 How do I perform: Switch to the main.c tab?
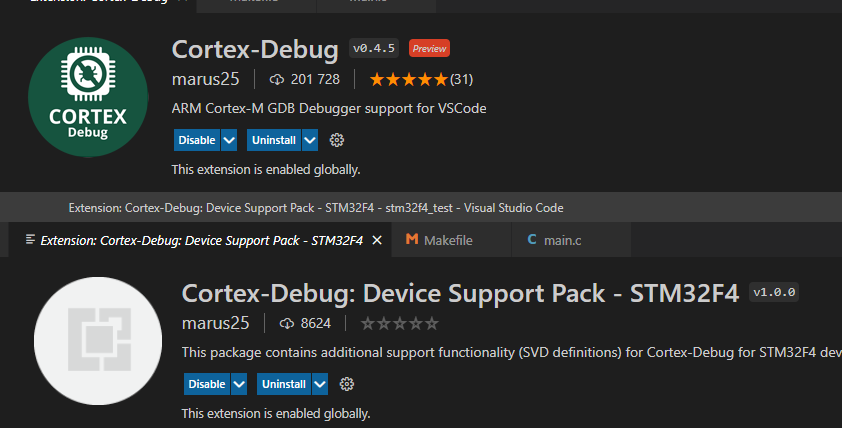click(571, 240)
